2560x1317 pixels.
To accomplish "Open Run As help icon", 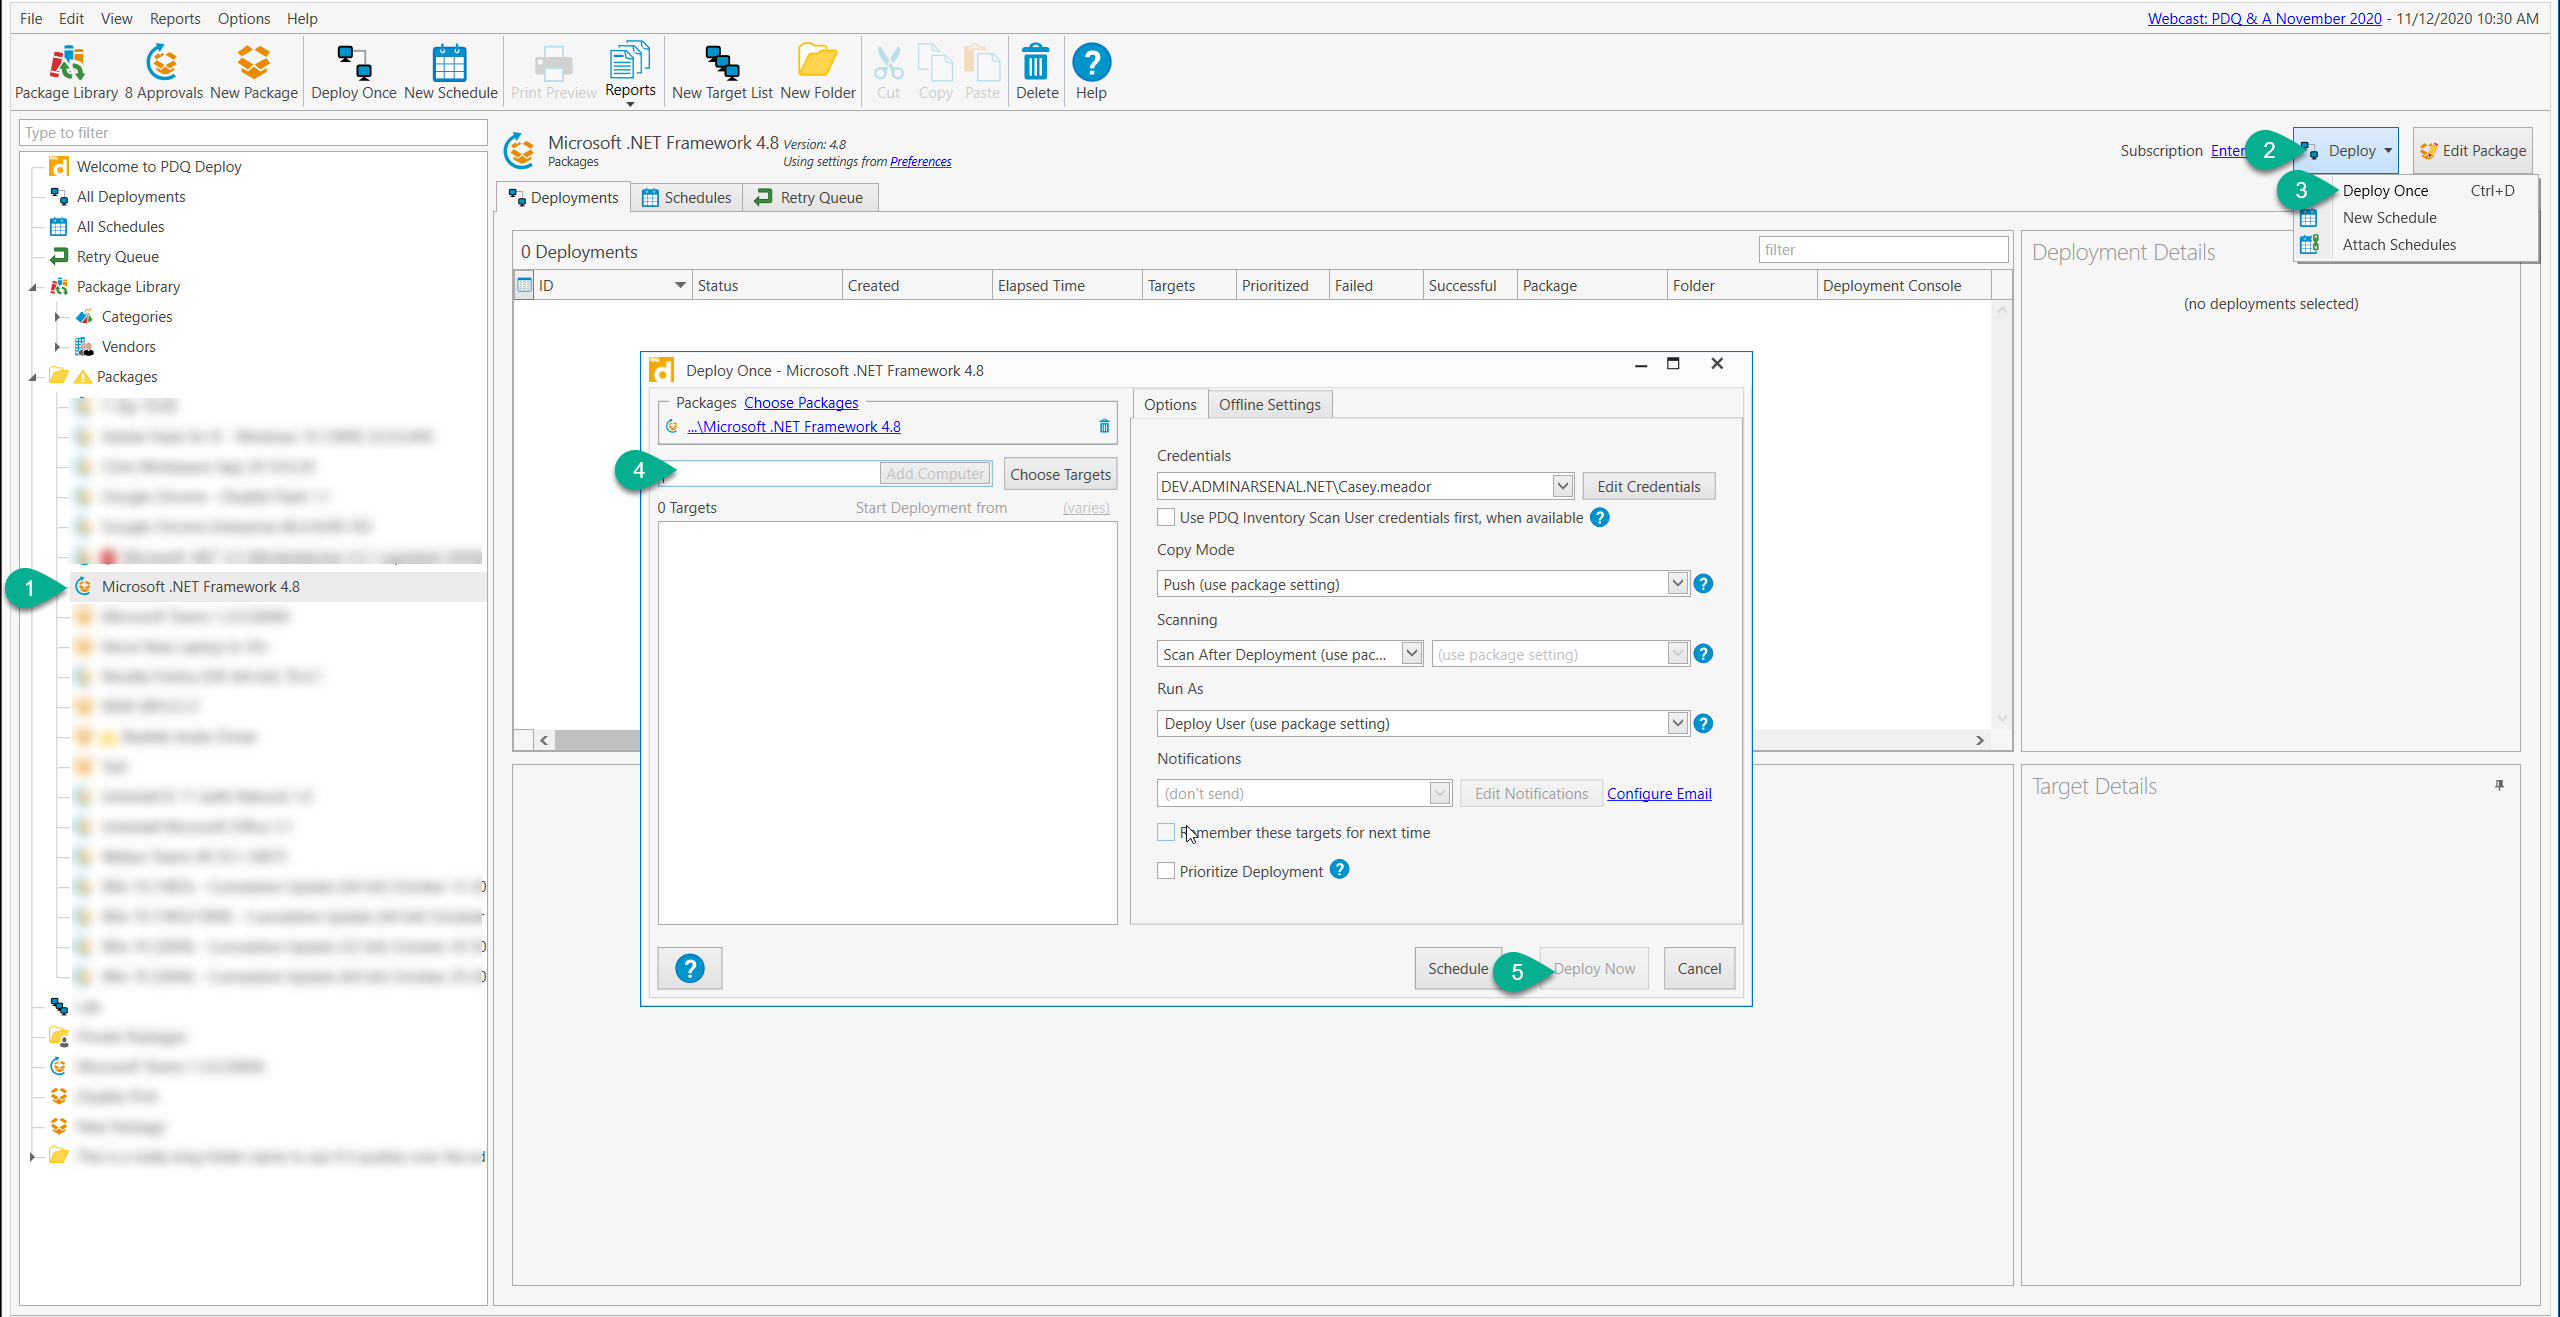I will tap(1703, 724).
